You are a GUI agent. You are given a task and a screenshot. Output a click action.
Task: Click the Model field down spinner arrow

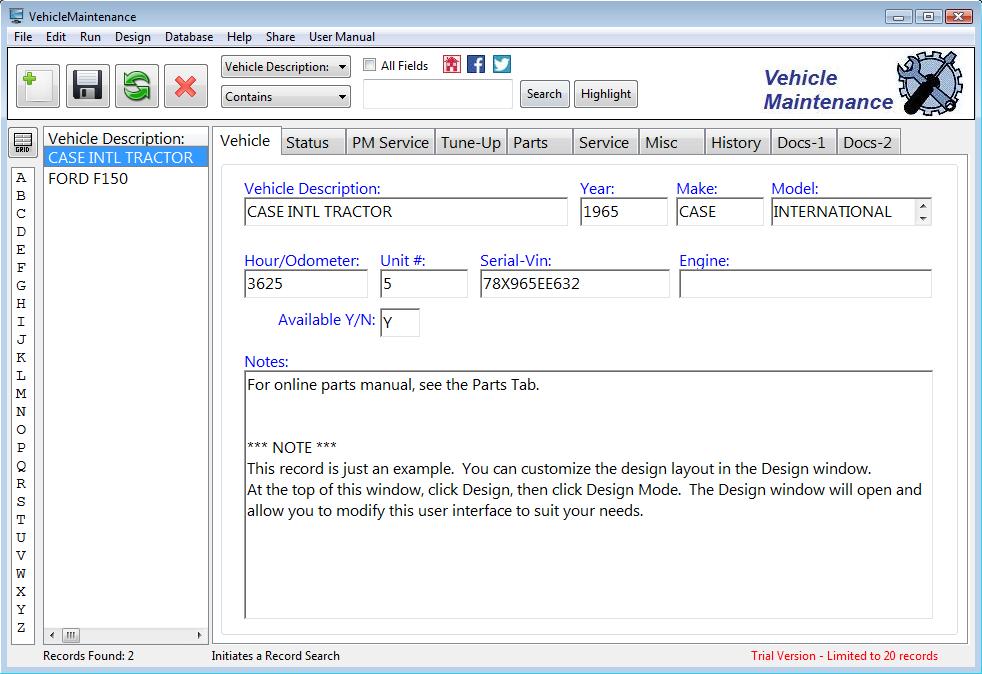point(923,218)
